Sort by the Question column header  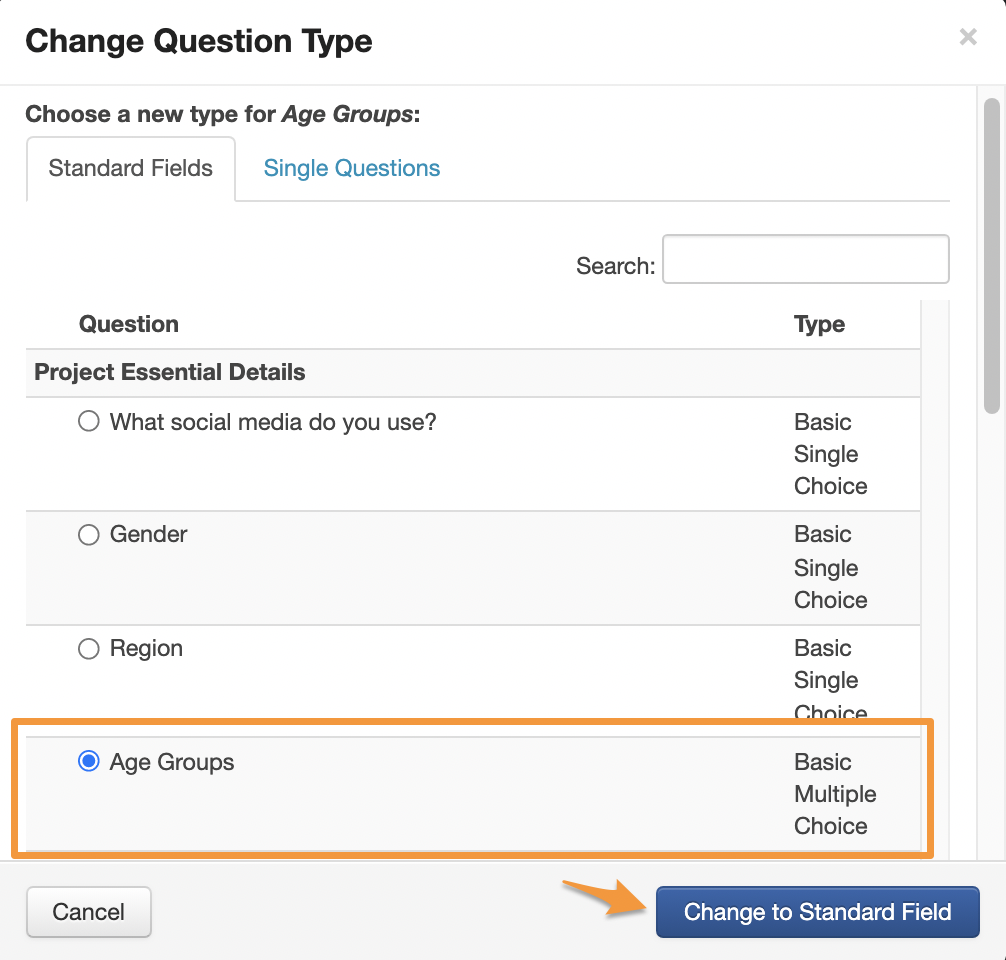(x=129, y=324)
